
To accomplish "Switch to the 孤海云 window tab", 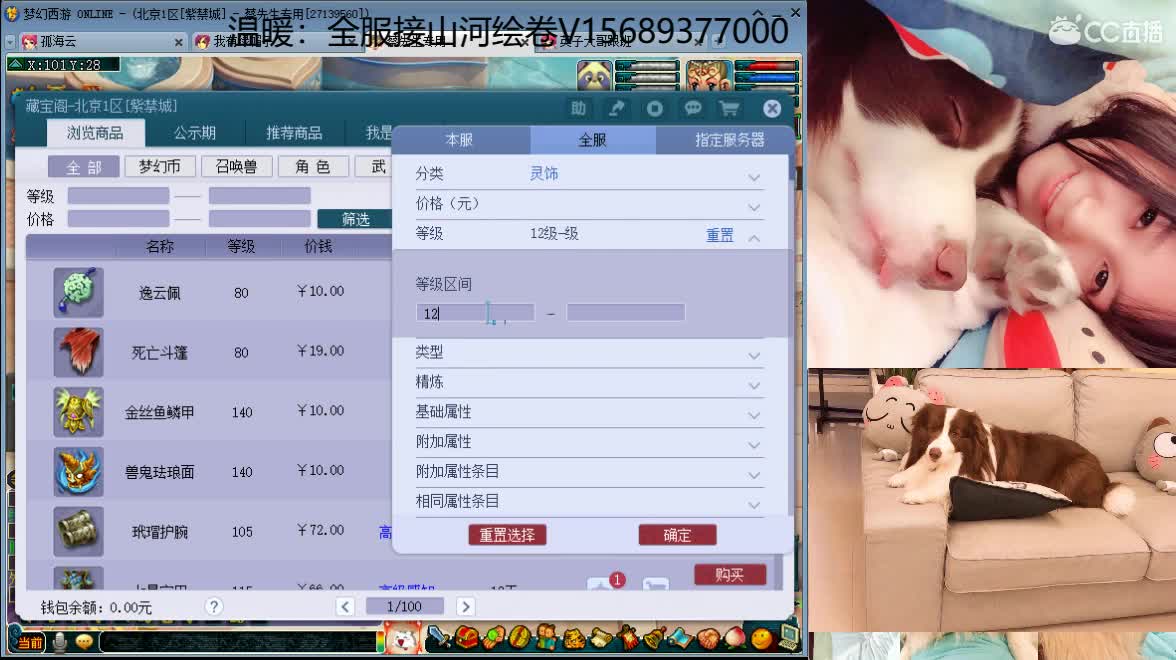I will click(x=103, y=41).
